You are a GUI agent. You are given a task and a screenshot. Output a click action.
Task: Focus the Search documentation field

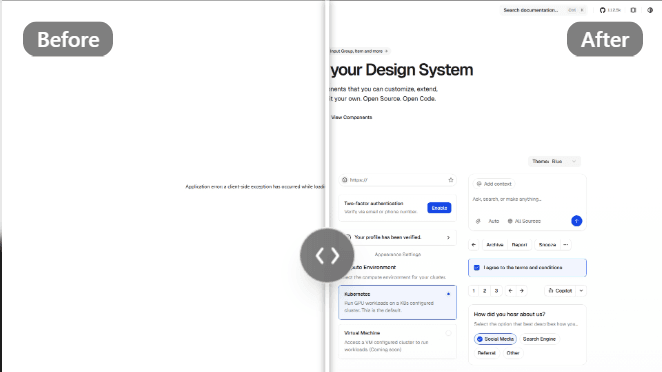pos(543,10)
